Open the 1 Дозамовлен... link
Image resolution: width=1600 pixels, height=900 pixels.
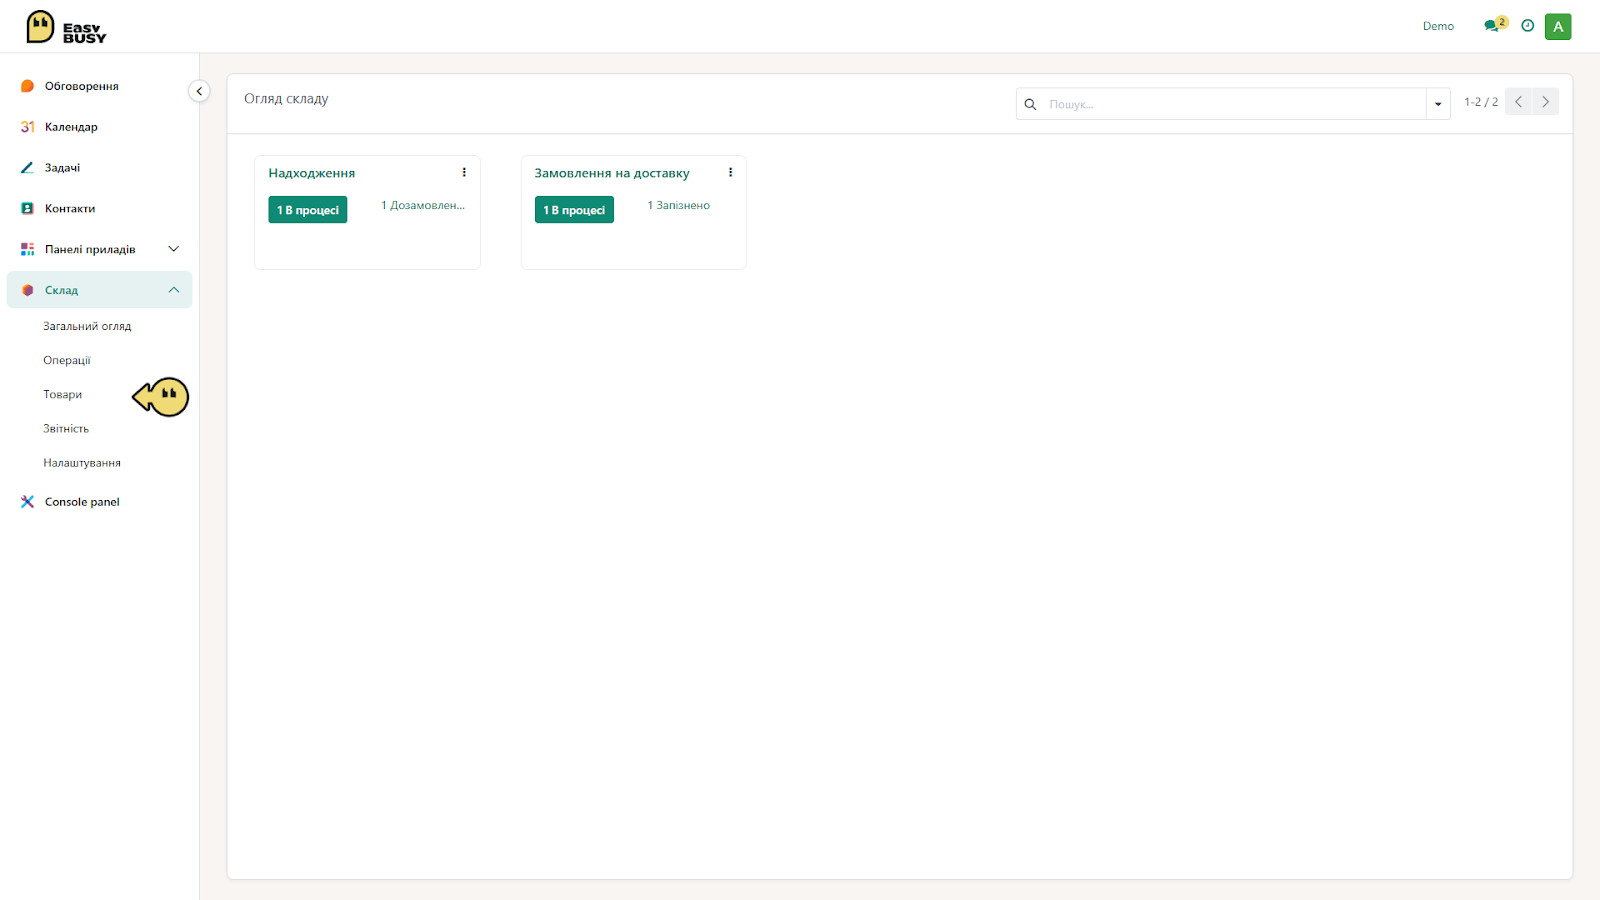coord(423,205)
